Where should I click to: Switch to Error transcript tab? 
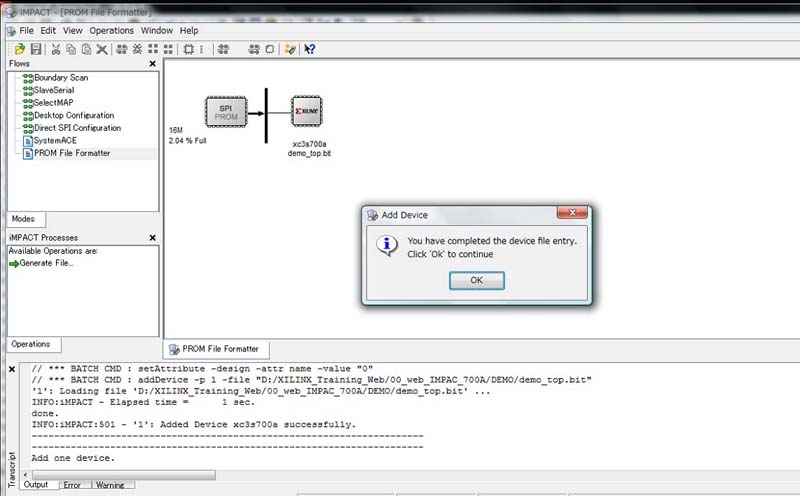pyautogui.click(x=72, y=485)
